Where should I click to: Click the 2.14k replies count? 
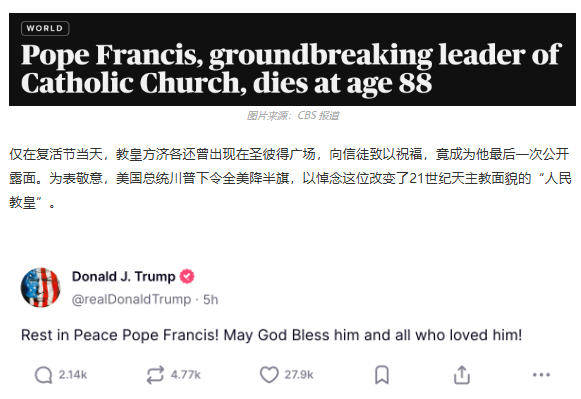click(73, 375)
